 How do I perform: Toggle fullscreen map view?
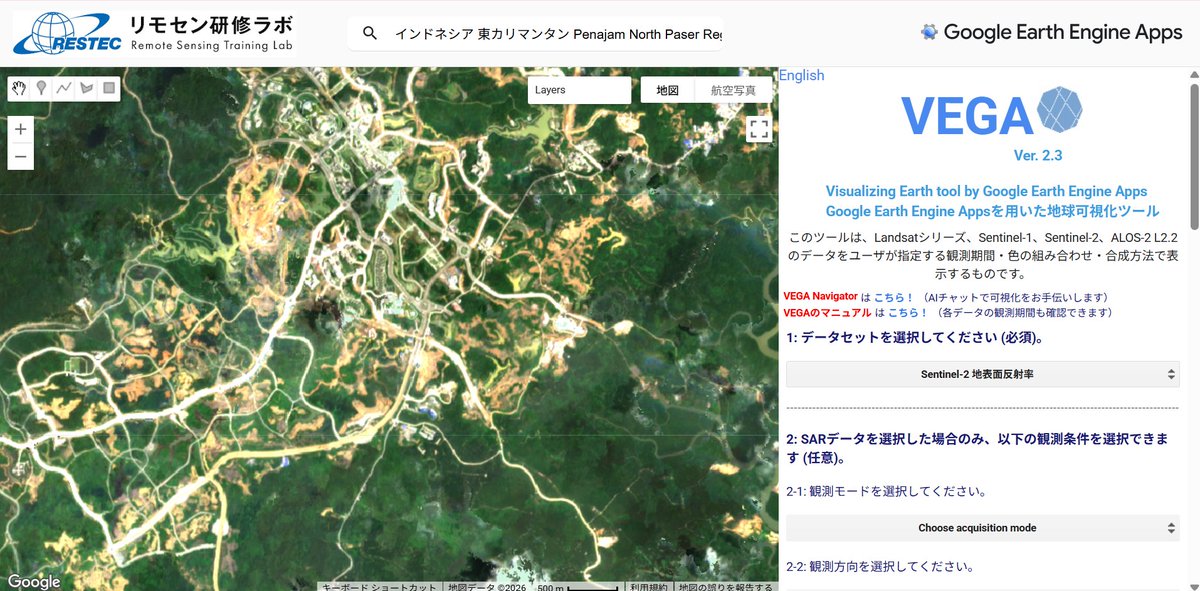(759, 128)
